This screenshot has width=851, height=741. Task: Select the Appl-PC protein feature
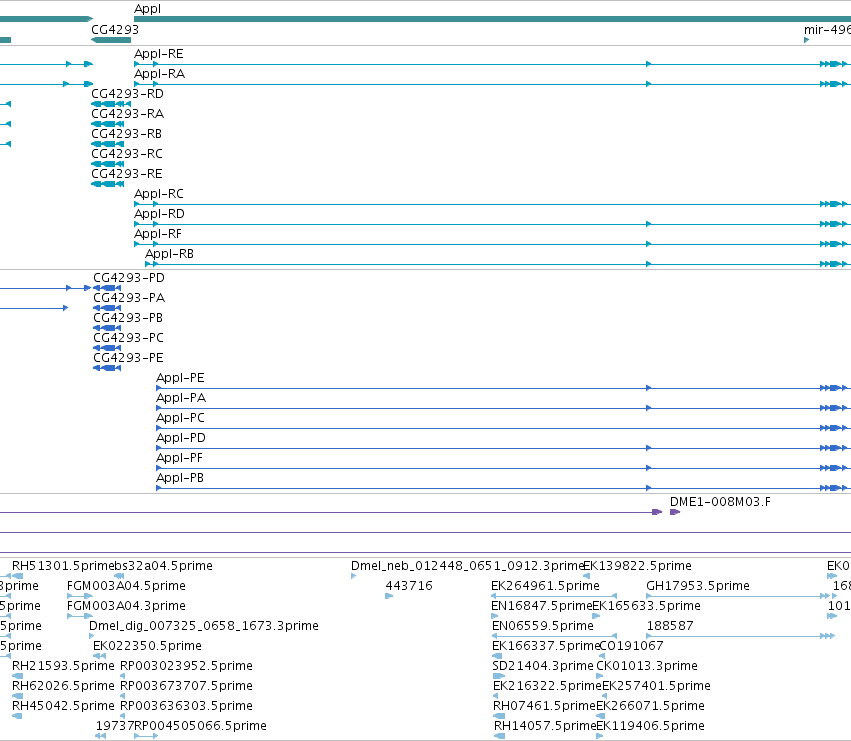pos(180,418)
